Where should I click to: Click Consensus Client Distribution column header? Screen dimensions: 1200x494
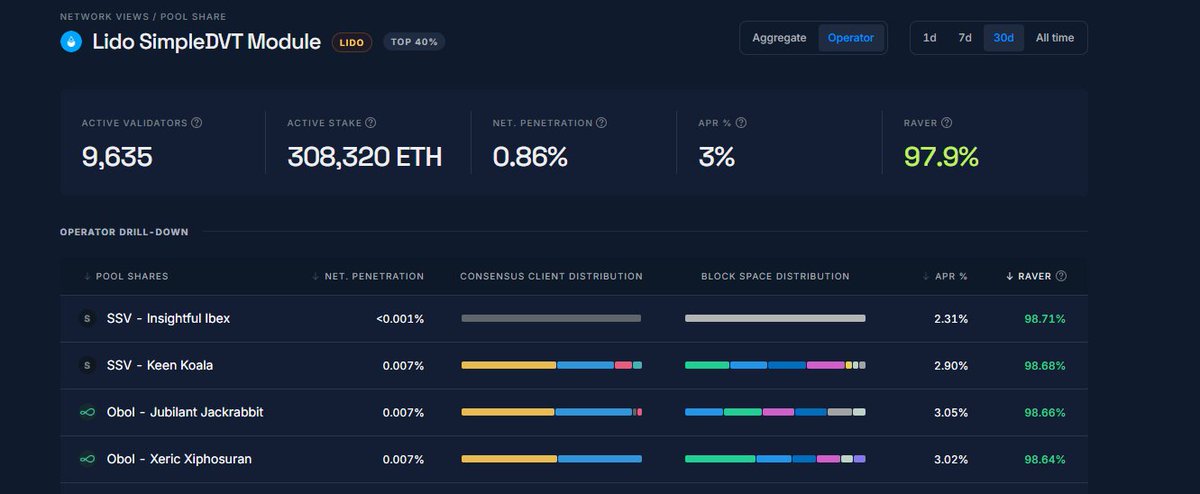pos(551,276)
